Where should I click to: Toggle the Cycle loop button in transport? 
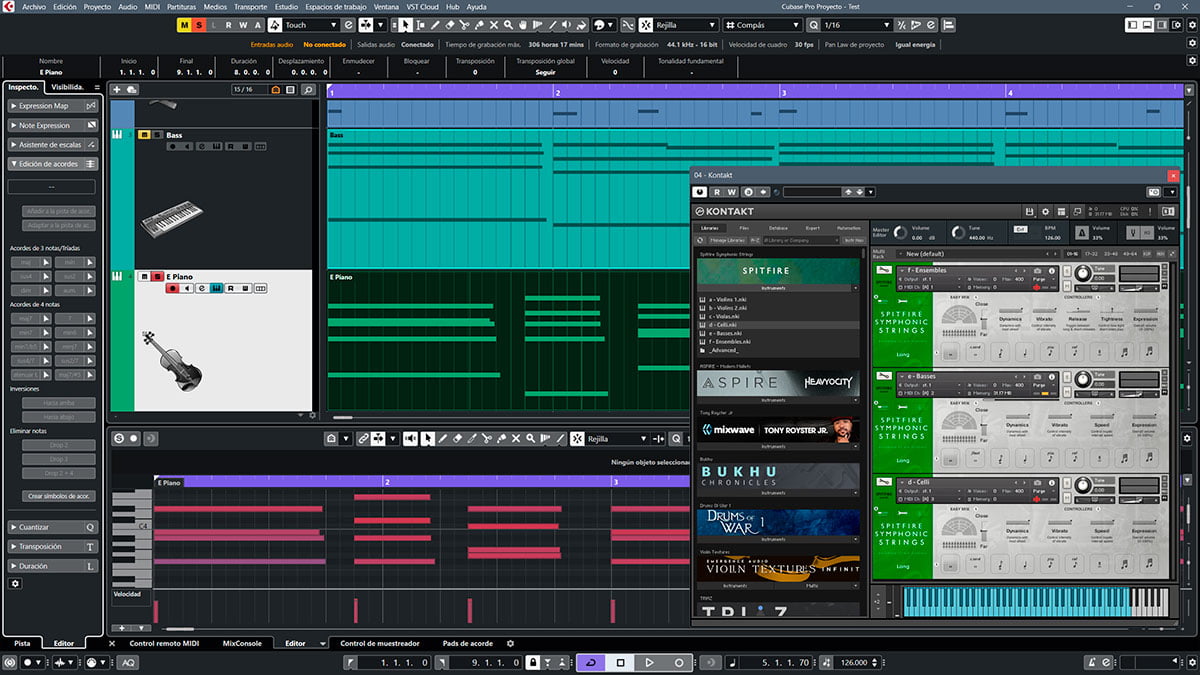click(591, 662)
